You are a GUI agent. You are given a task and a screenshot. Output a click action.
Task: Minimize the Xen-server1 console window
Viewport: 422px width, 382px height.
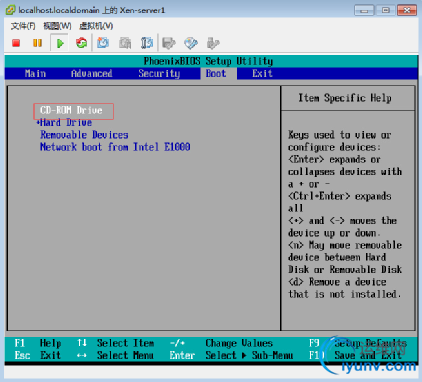[364, 10]
